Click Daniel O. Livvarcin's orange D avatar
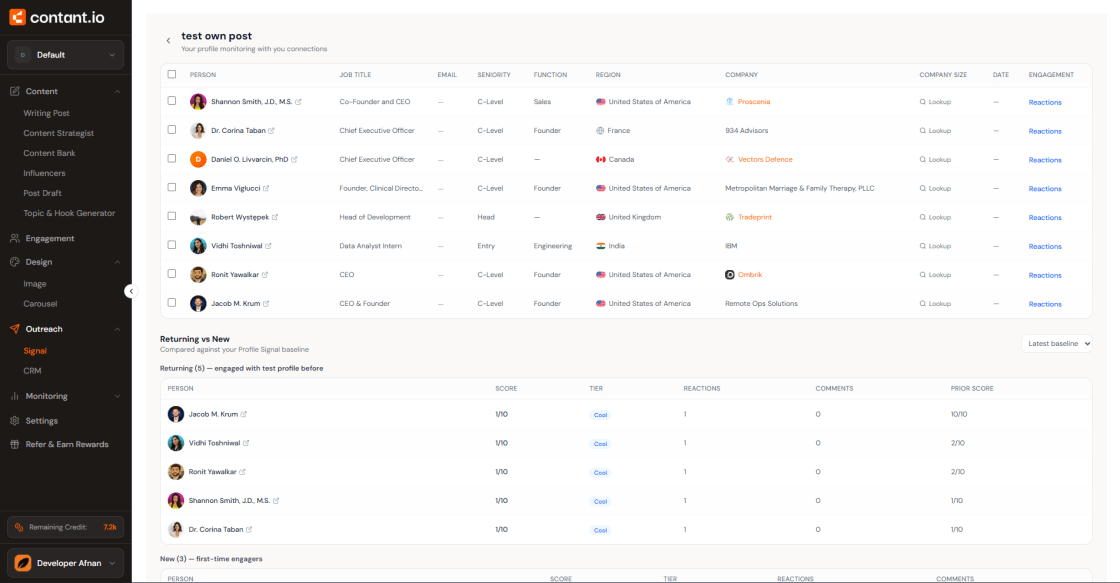 198,159
